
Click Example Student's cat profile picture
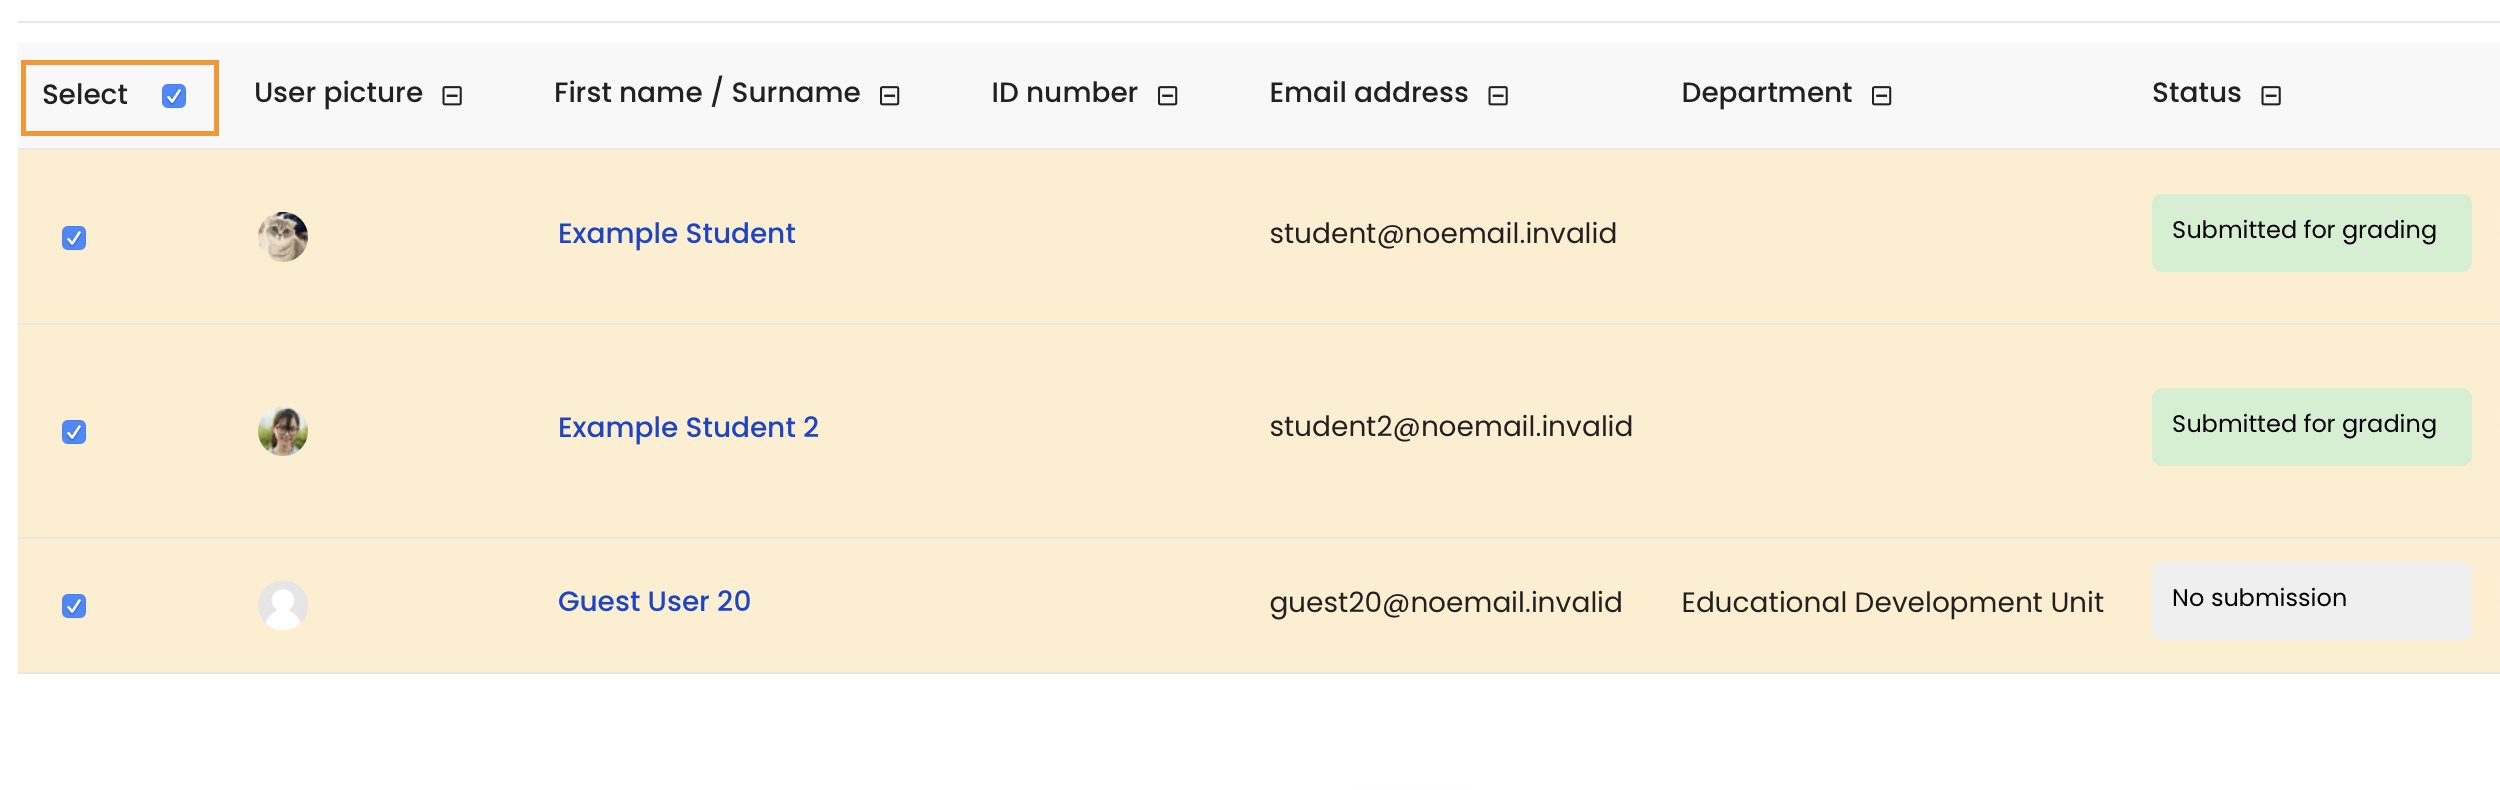[283, 237]
